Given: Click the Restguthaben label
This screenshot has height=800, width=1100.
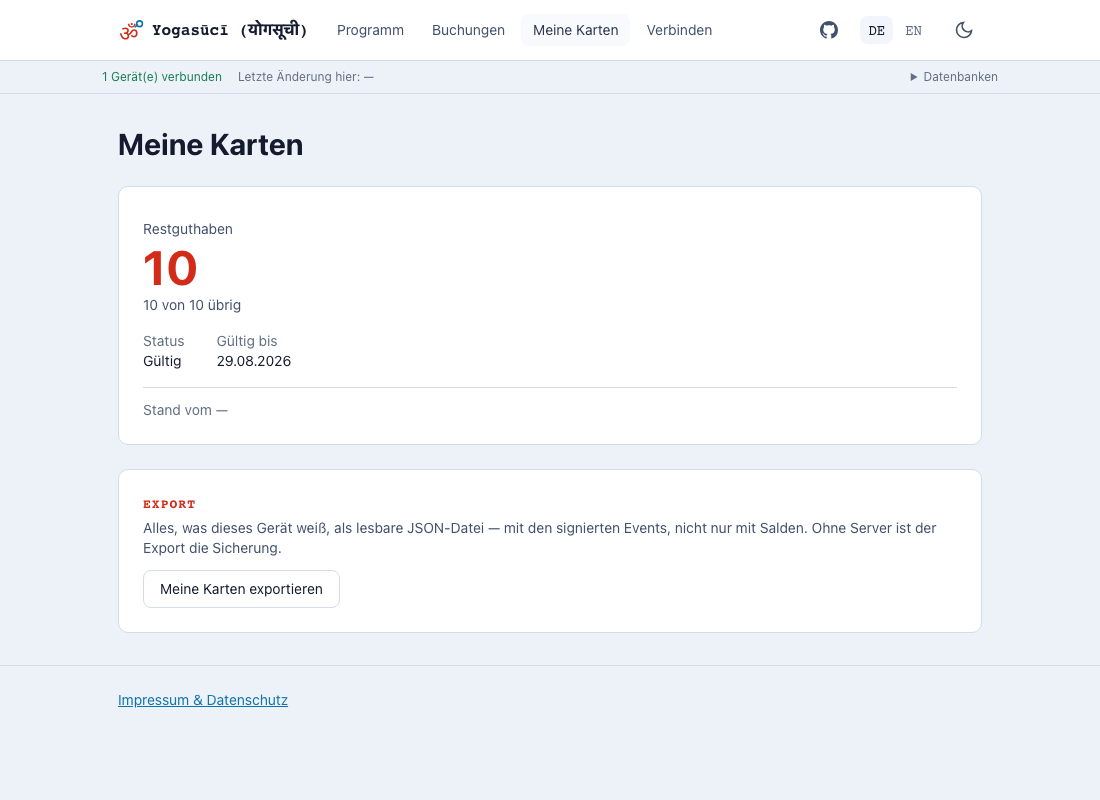Looking at the screenshot, I should pyautogui.click(x=188, y=229).
